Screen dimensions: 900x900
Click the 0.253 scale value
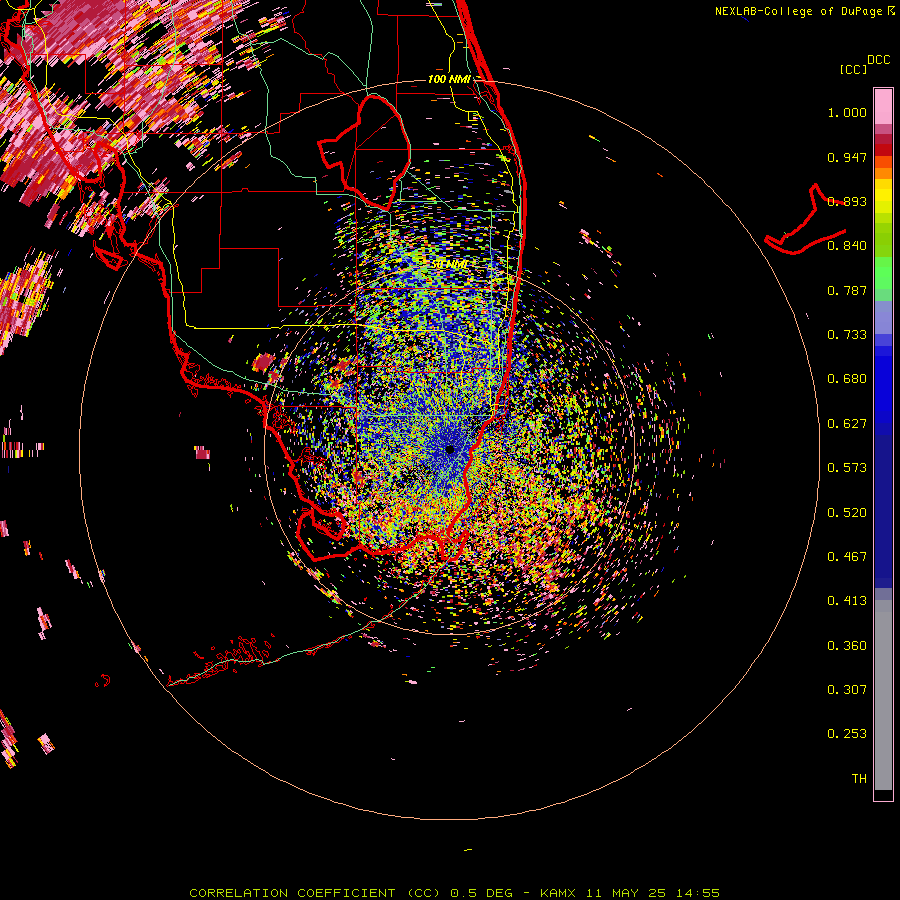[x=847, y=734]
